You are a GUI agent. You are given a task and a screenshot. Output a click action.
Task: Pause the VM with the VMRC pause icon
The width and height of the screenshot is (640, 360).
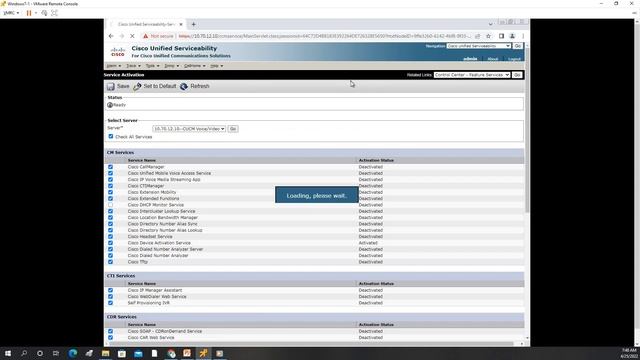(x=29, y=13)
